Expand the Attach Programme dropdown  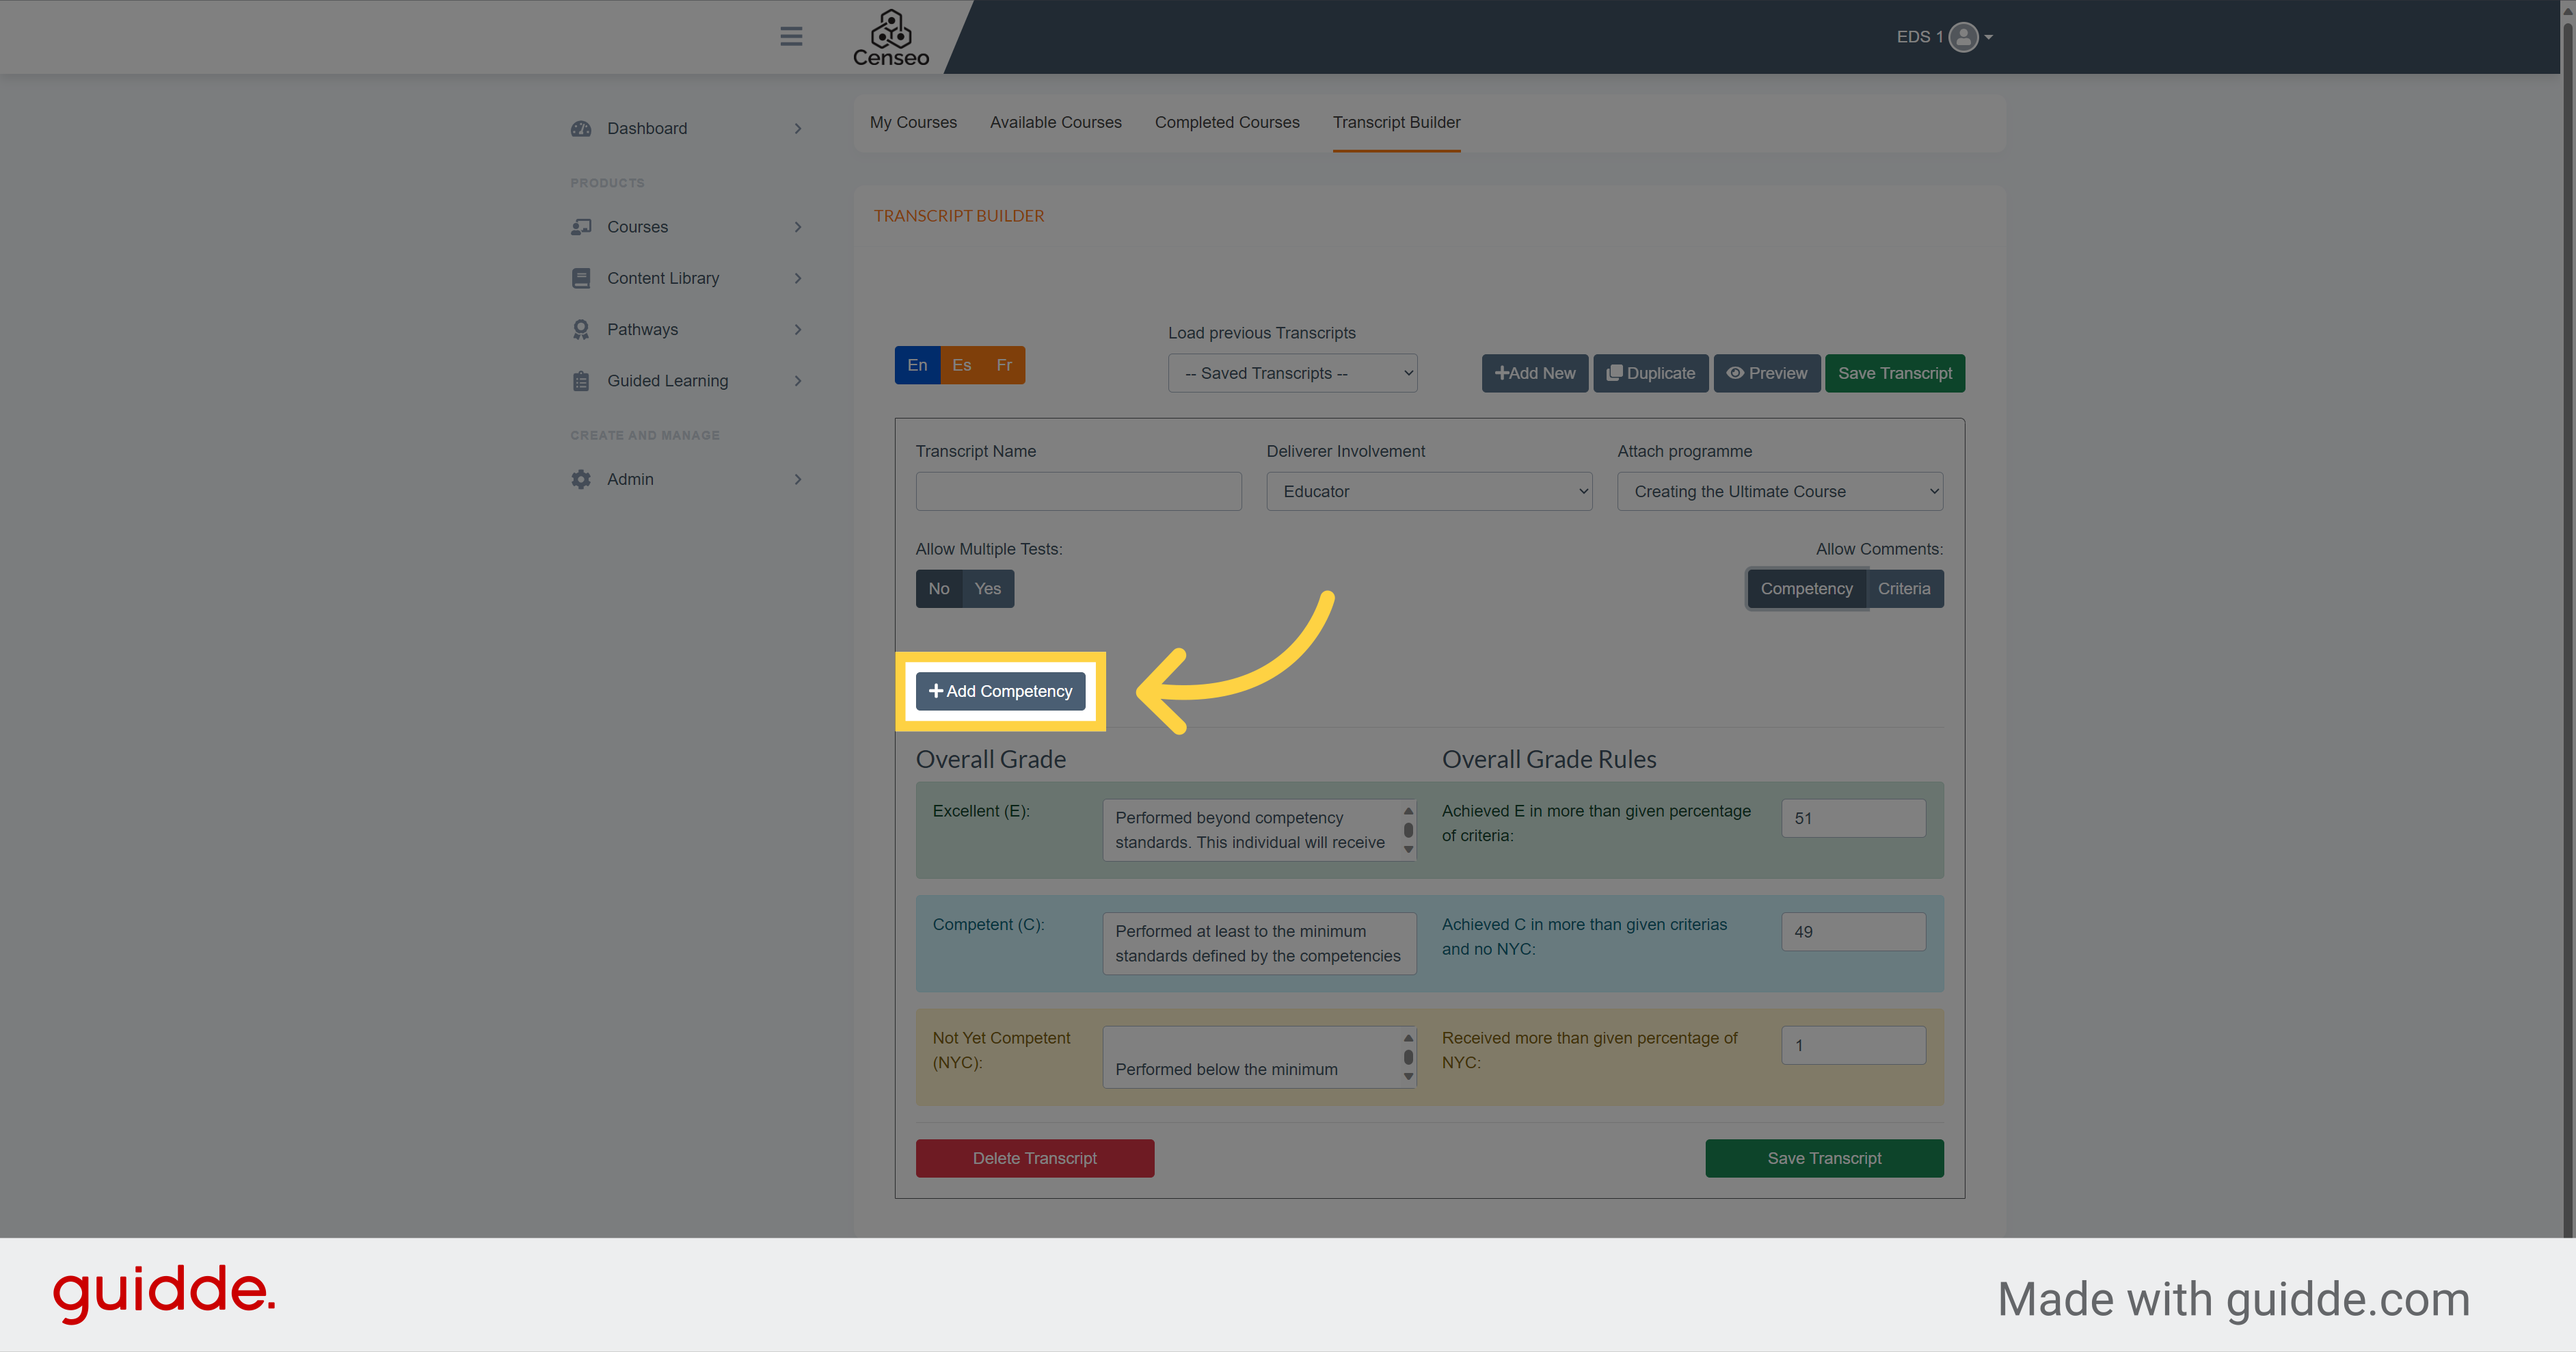[1780, 491]
